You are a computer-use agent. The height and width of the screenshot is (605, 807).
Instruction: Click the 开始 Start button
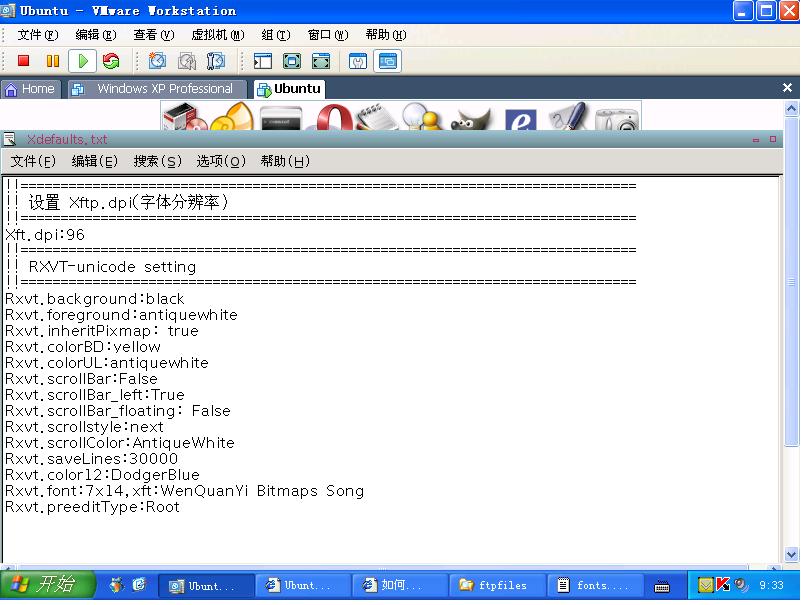coord(47,584)
